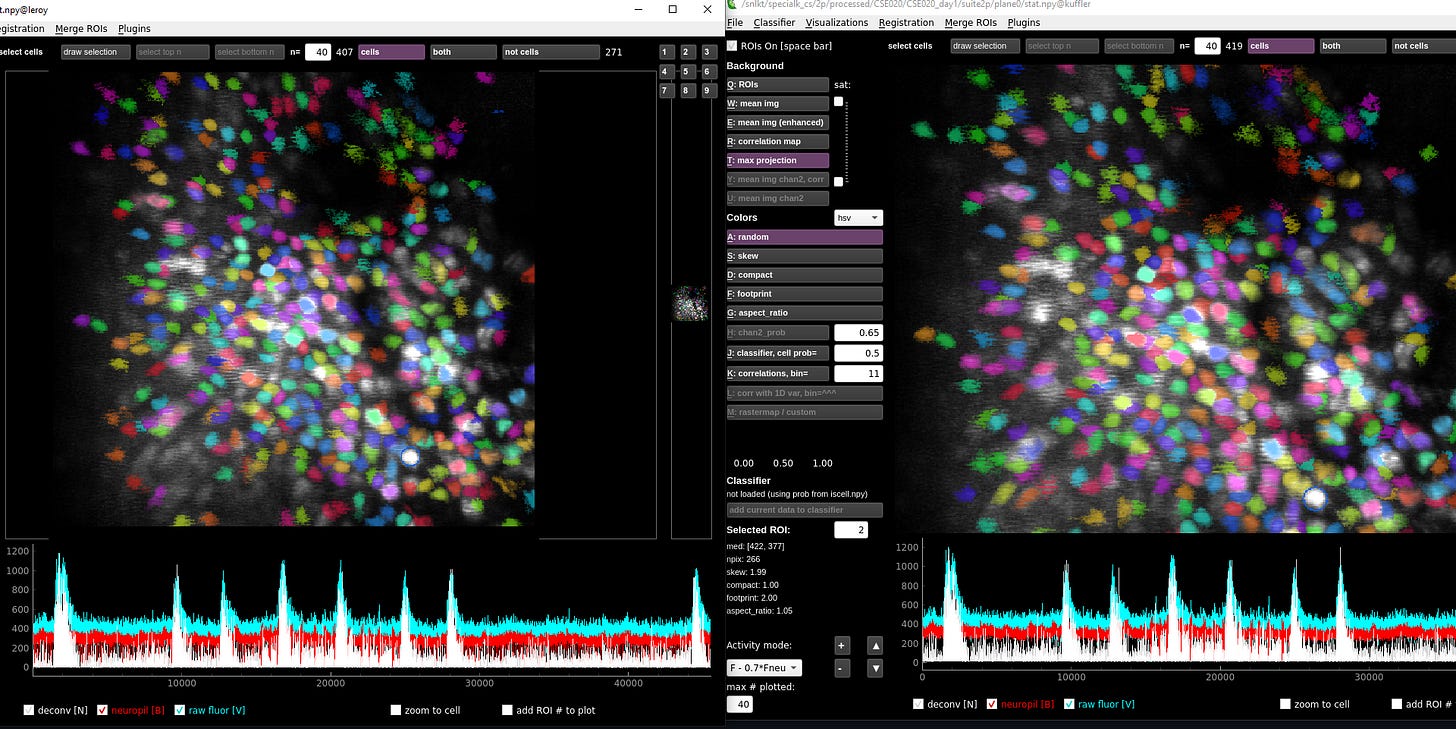Click cells view button in leroy window

(391, 52)
